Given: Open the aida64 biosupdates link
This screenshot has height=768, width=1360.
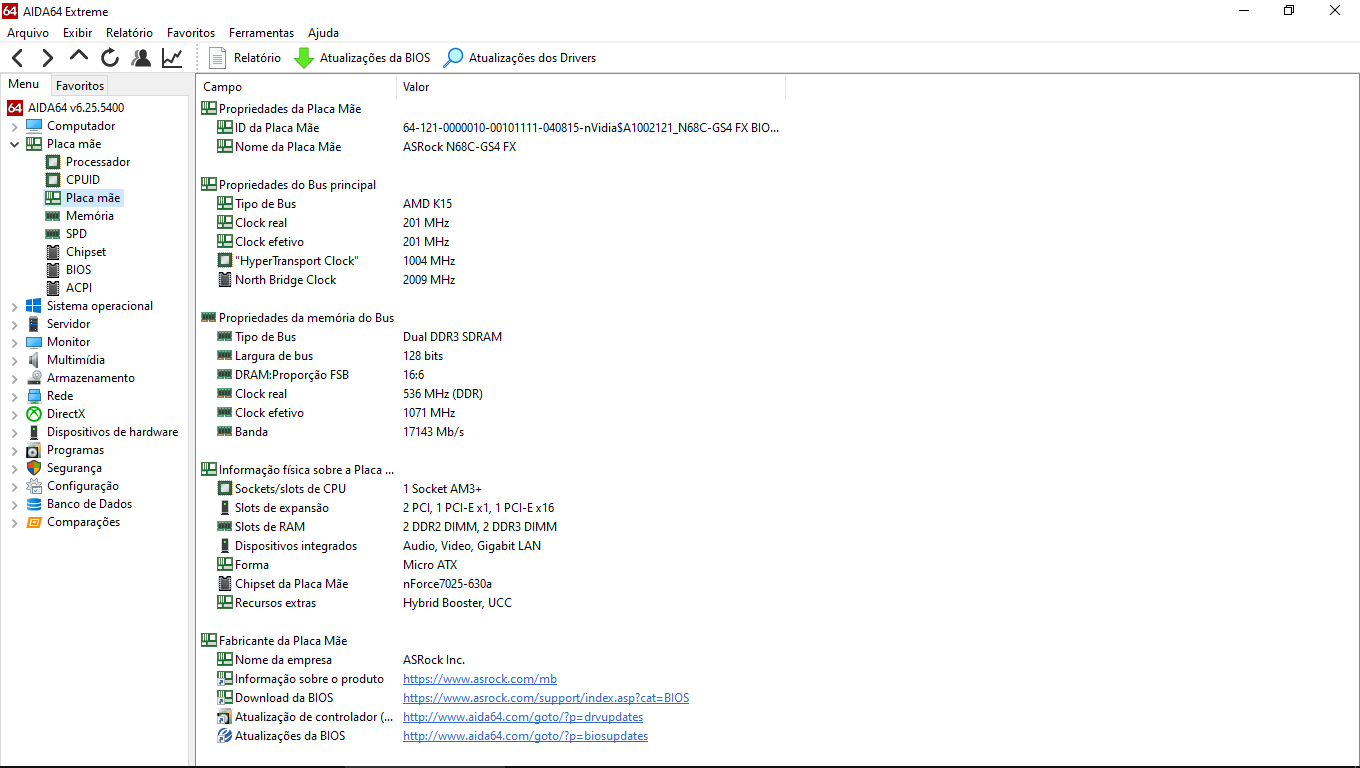Looking at the screenshot, I should [x=525, y=736].
